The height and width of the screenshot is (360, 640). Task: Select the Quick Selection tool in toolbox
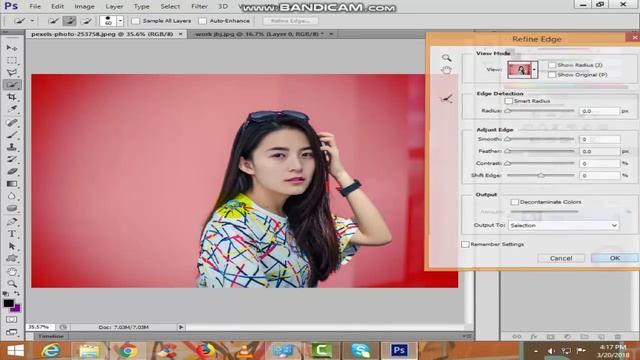pyautogui.click(x=12, y=85)
